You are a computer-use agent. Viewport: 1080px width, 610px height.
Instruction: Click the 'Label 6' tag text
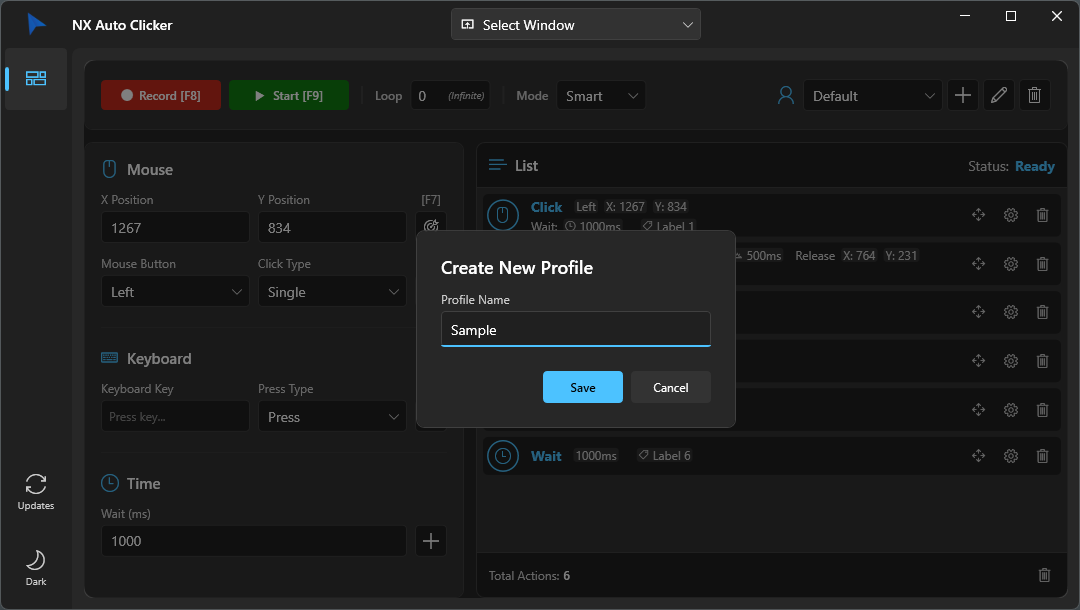click(671, 455)
